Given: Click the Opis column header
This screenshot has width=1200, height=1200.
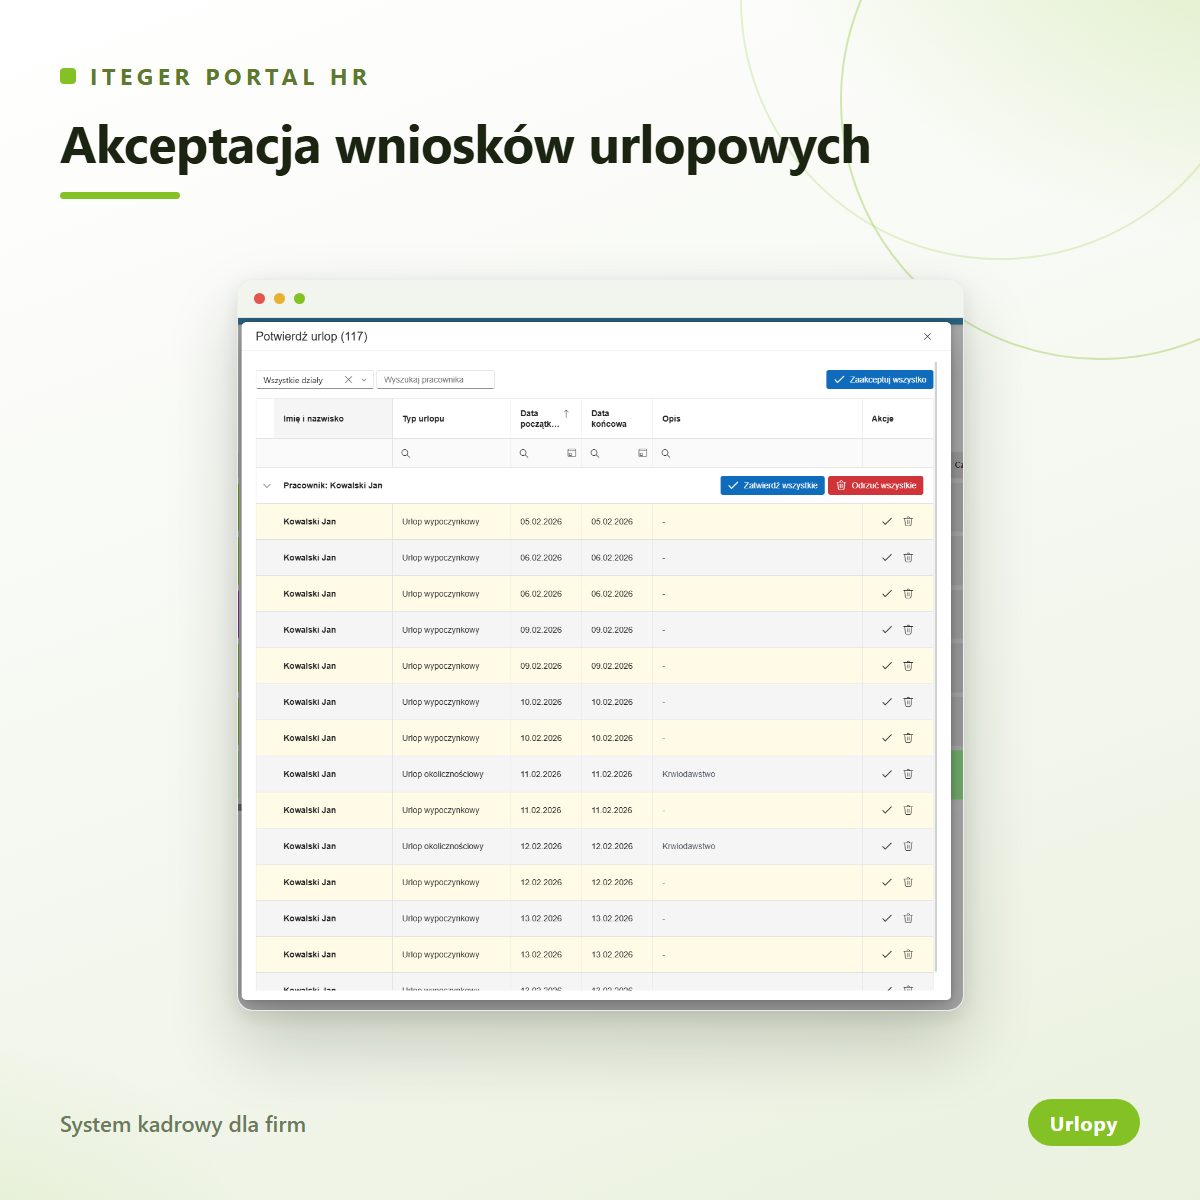Looking at the screenshot, I should click(x=757, y=419).
